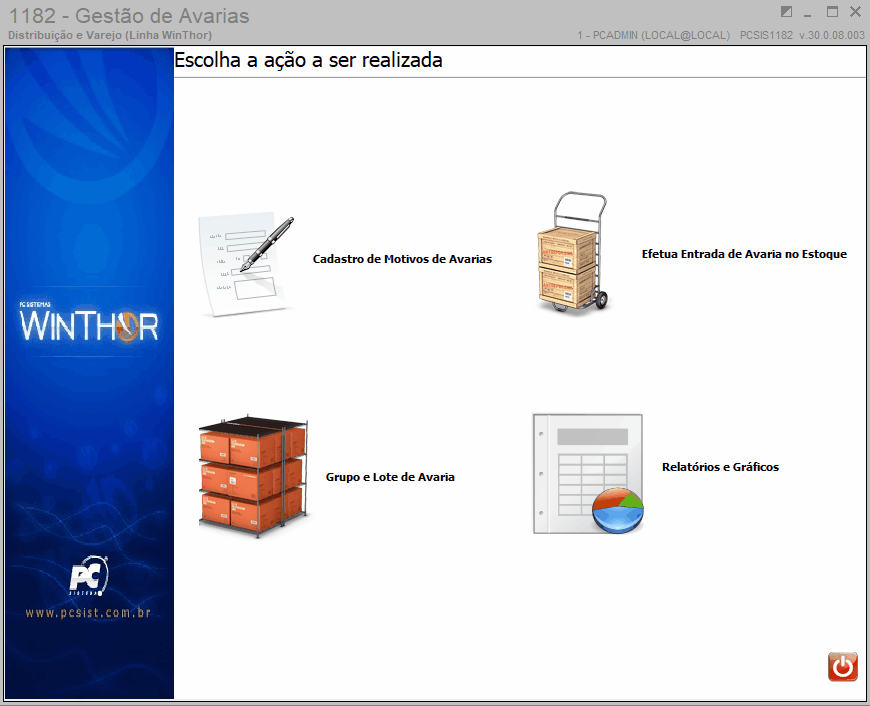The image size is (870, 706).
Task: Open the hand-truck boxes Entrada de Avaria icon
Action: pyautogui.click(x=574, y=252)
